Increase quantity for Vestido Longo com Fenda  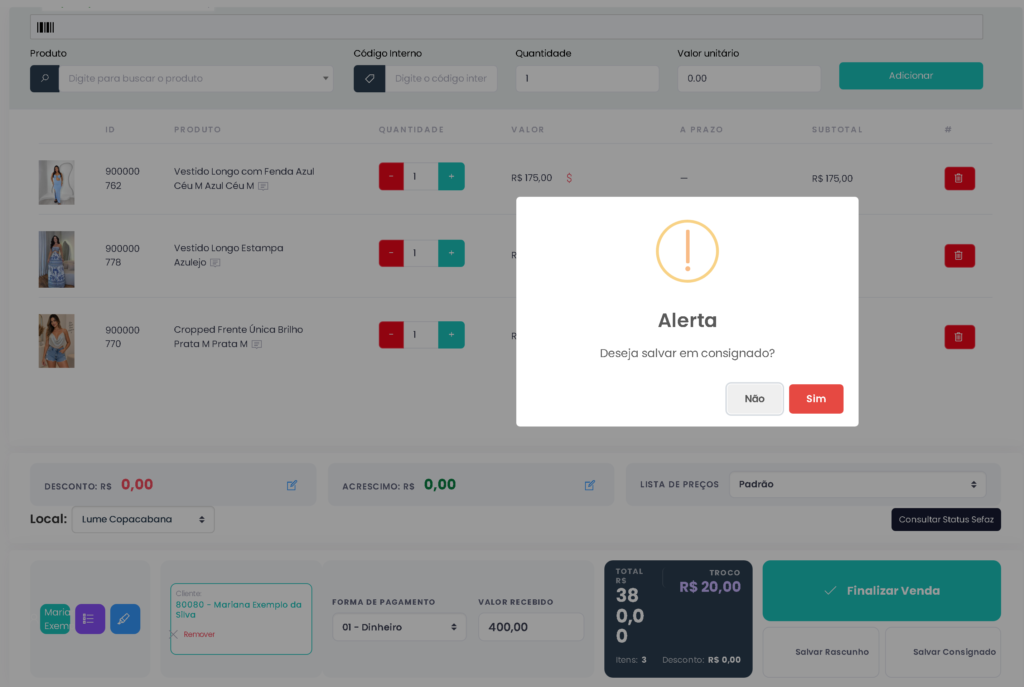(x=451, y=176)
